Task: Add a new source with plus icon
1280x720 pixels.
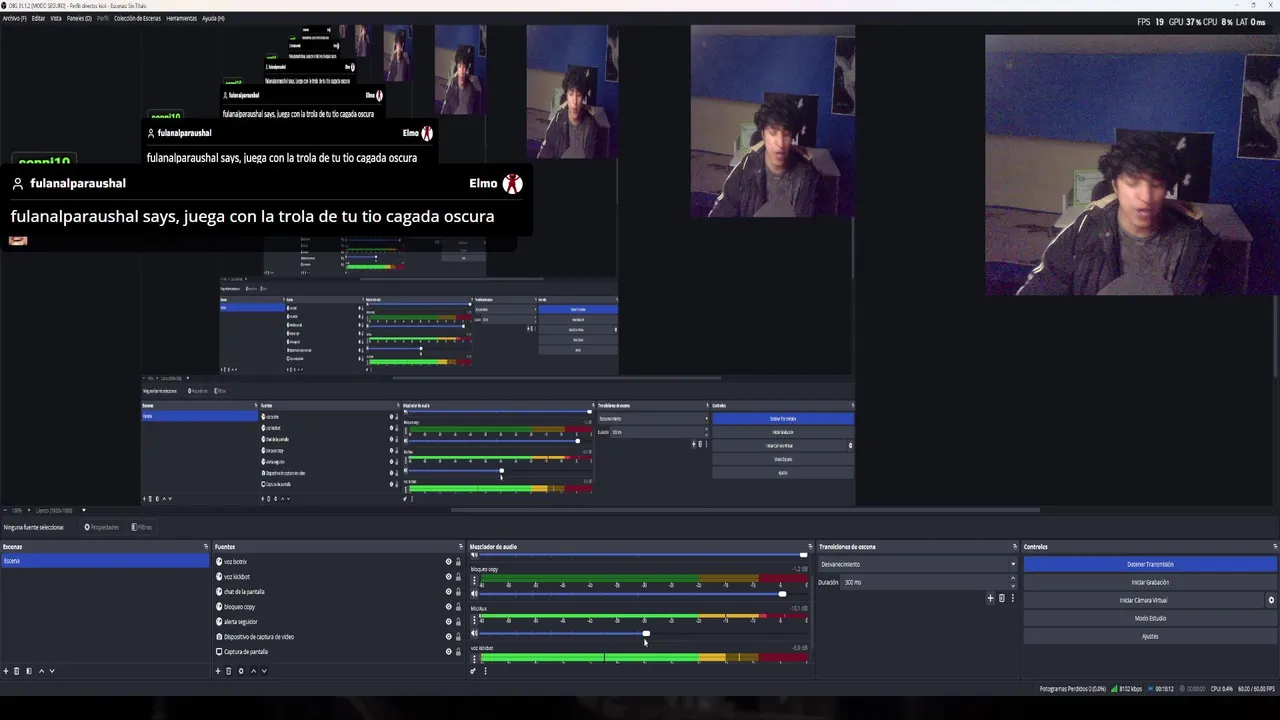Action: point(218,671)
